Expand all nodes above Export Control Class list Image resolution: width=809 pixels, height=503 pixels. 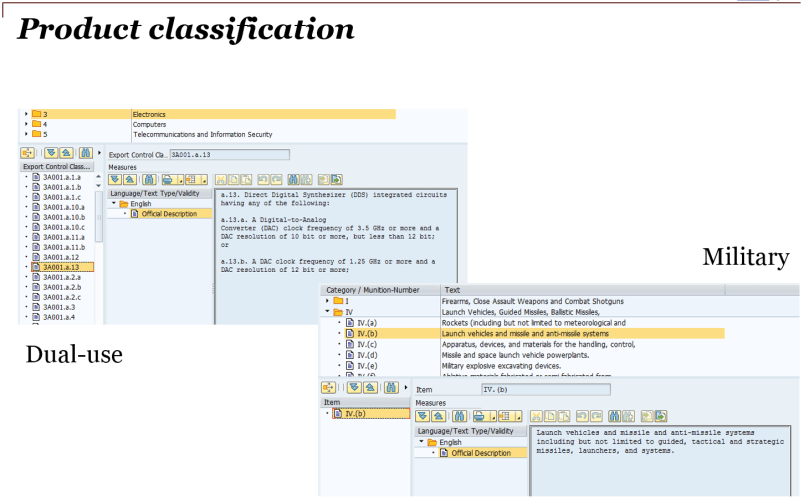tap(51, 153)
